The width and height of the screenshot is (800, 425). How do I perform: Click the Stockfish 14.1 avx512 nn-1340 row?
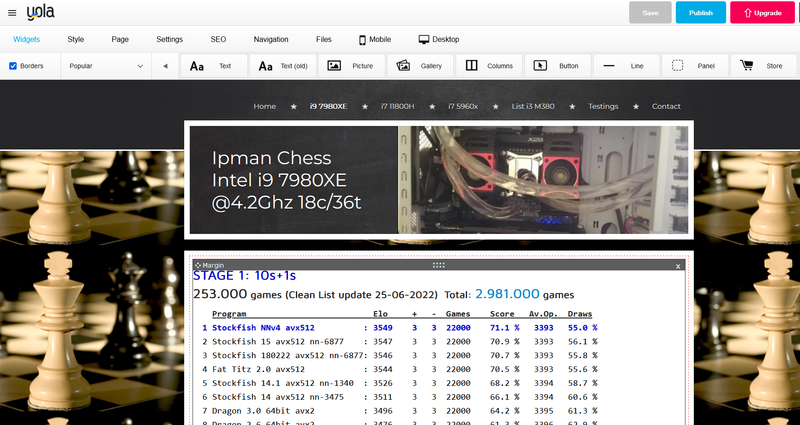pos(399,383)
